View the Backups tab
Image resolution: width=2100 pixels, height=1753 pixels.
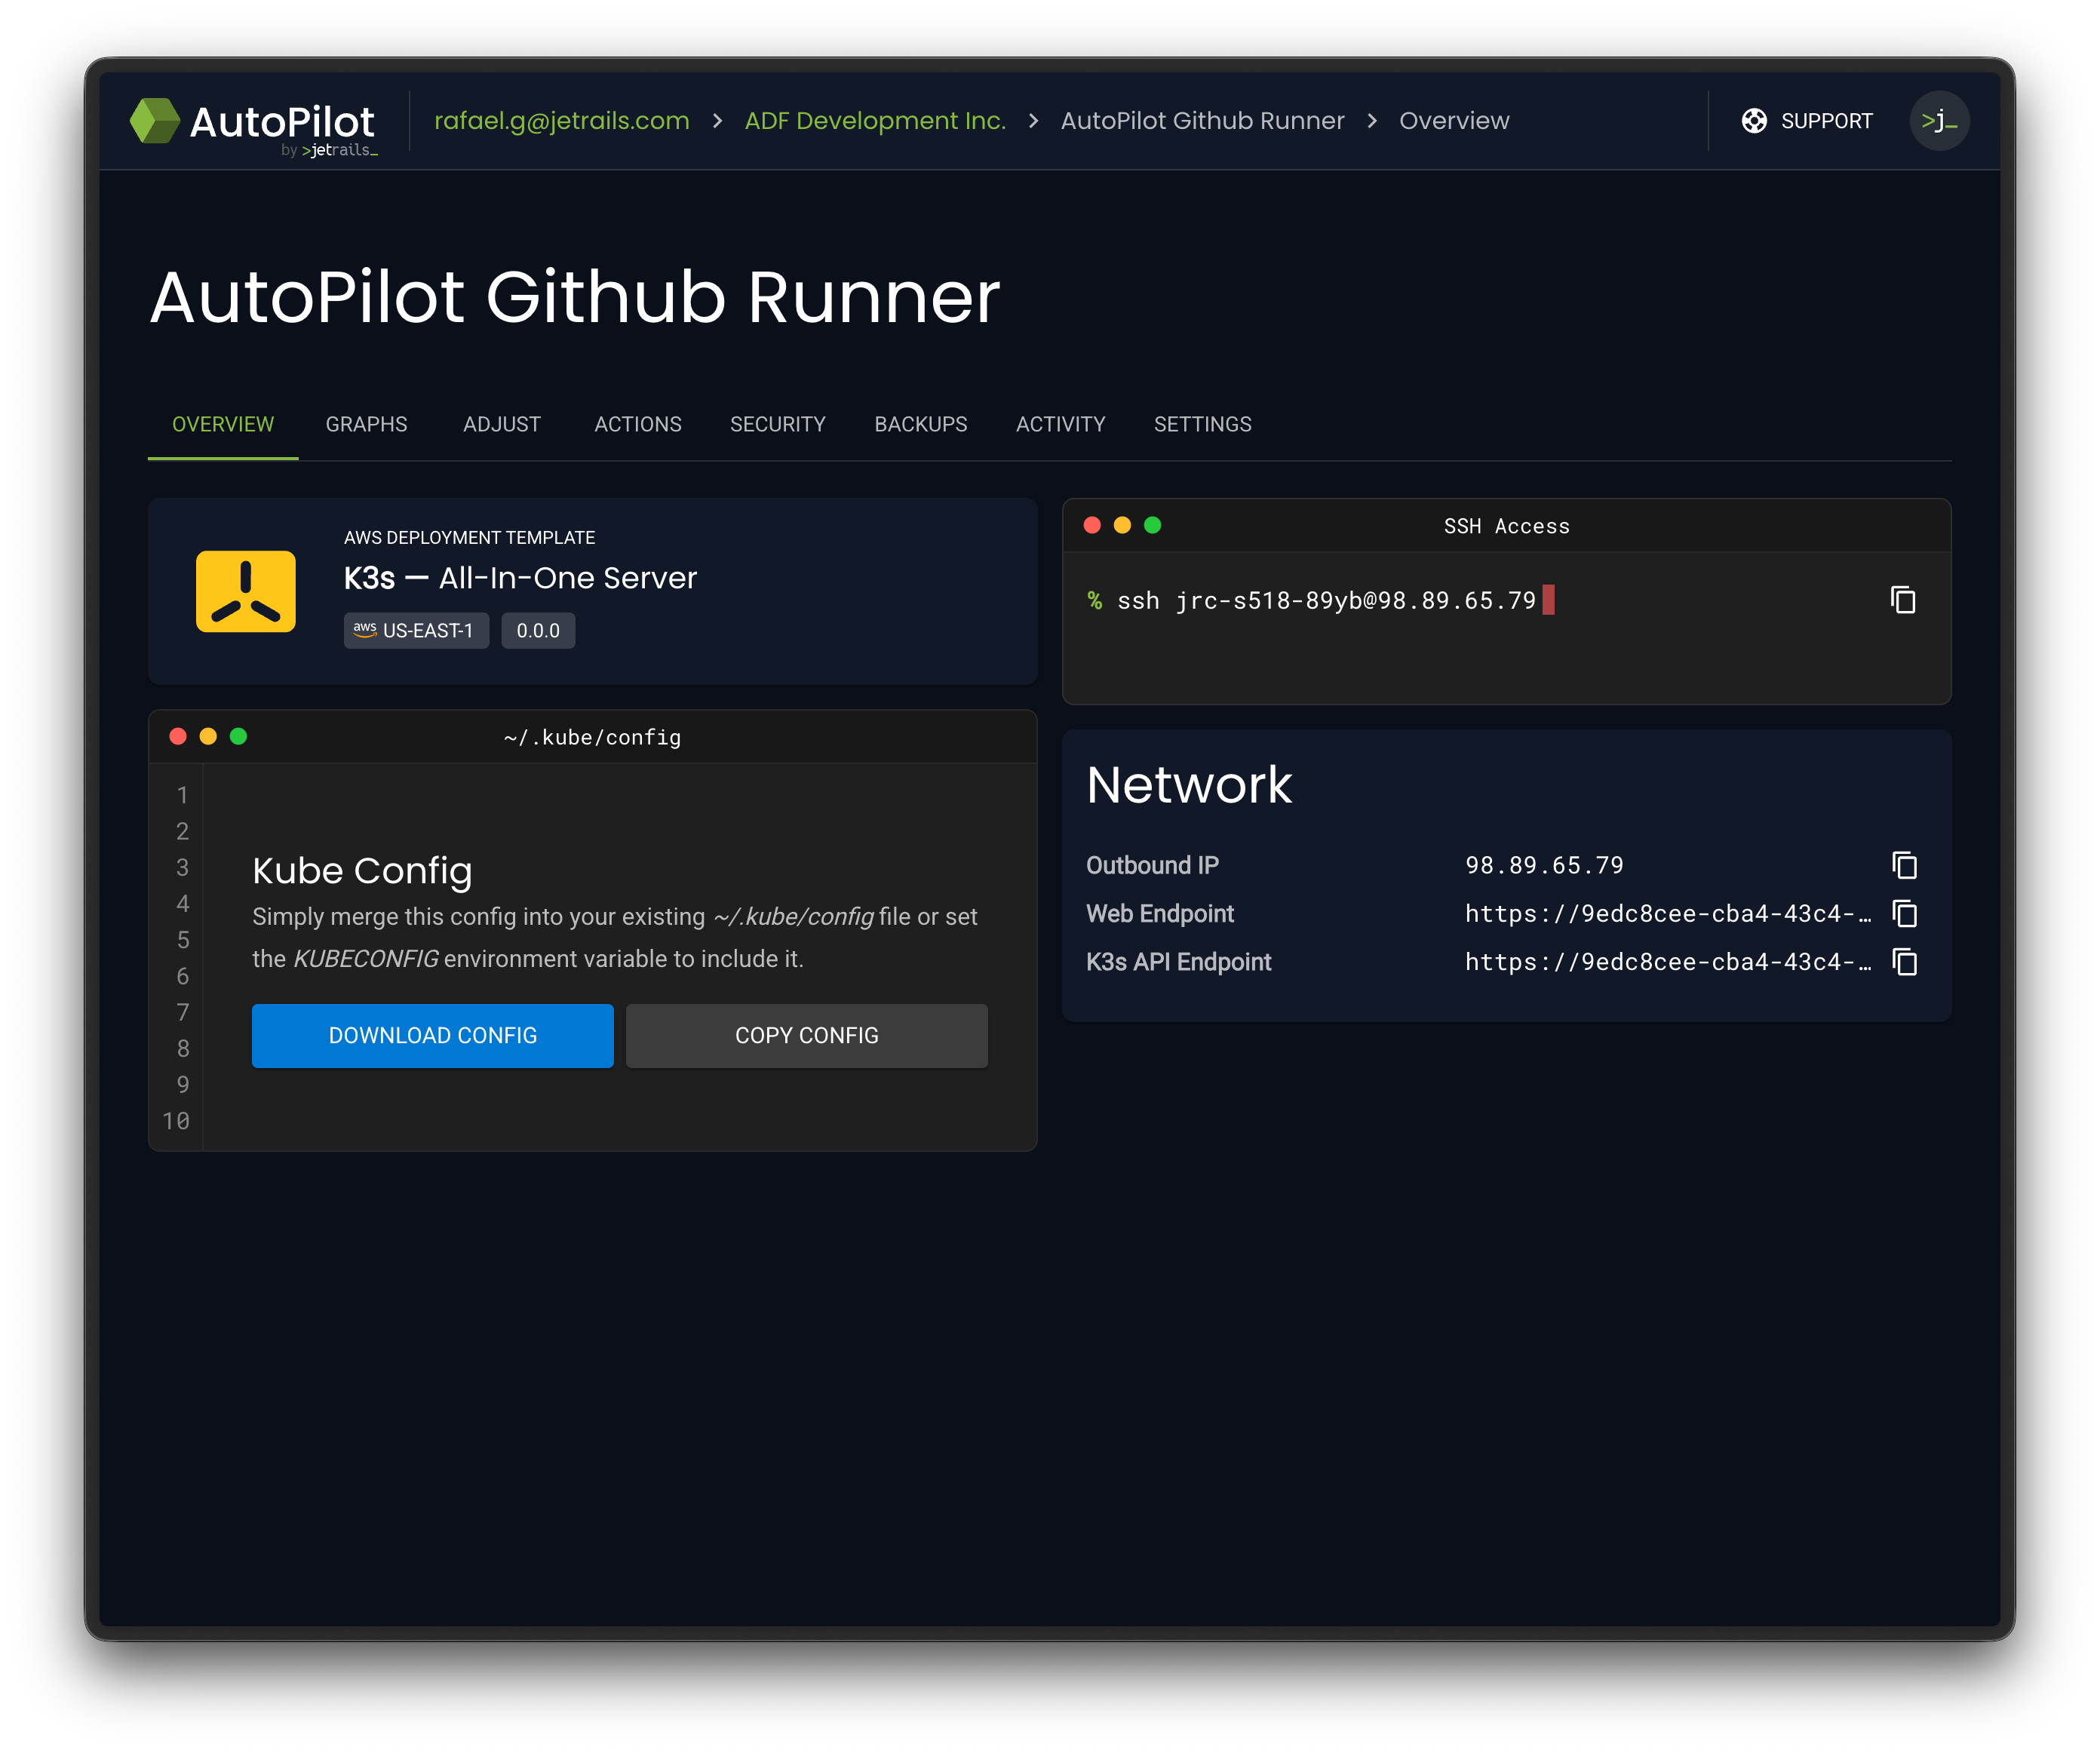921,424
